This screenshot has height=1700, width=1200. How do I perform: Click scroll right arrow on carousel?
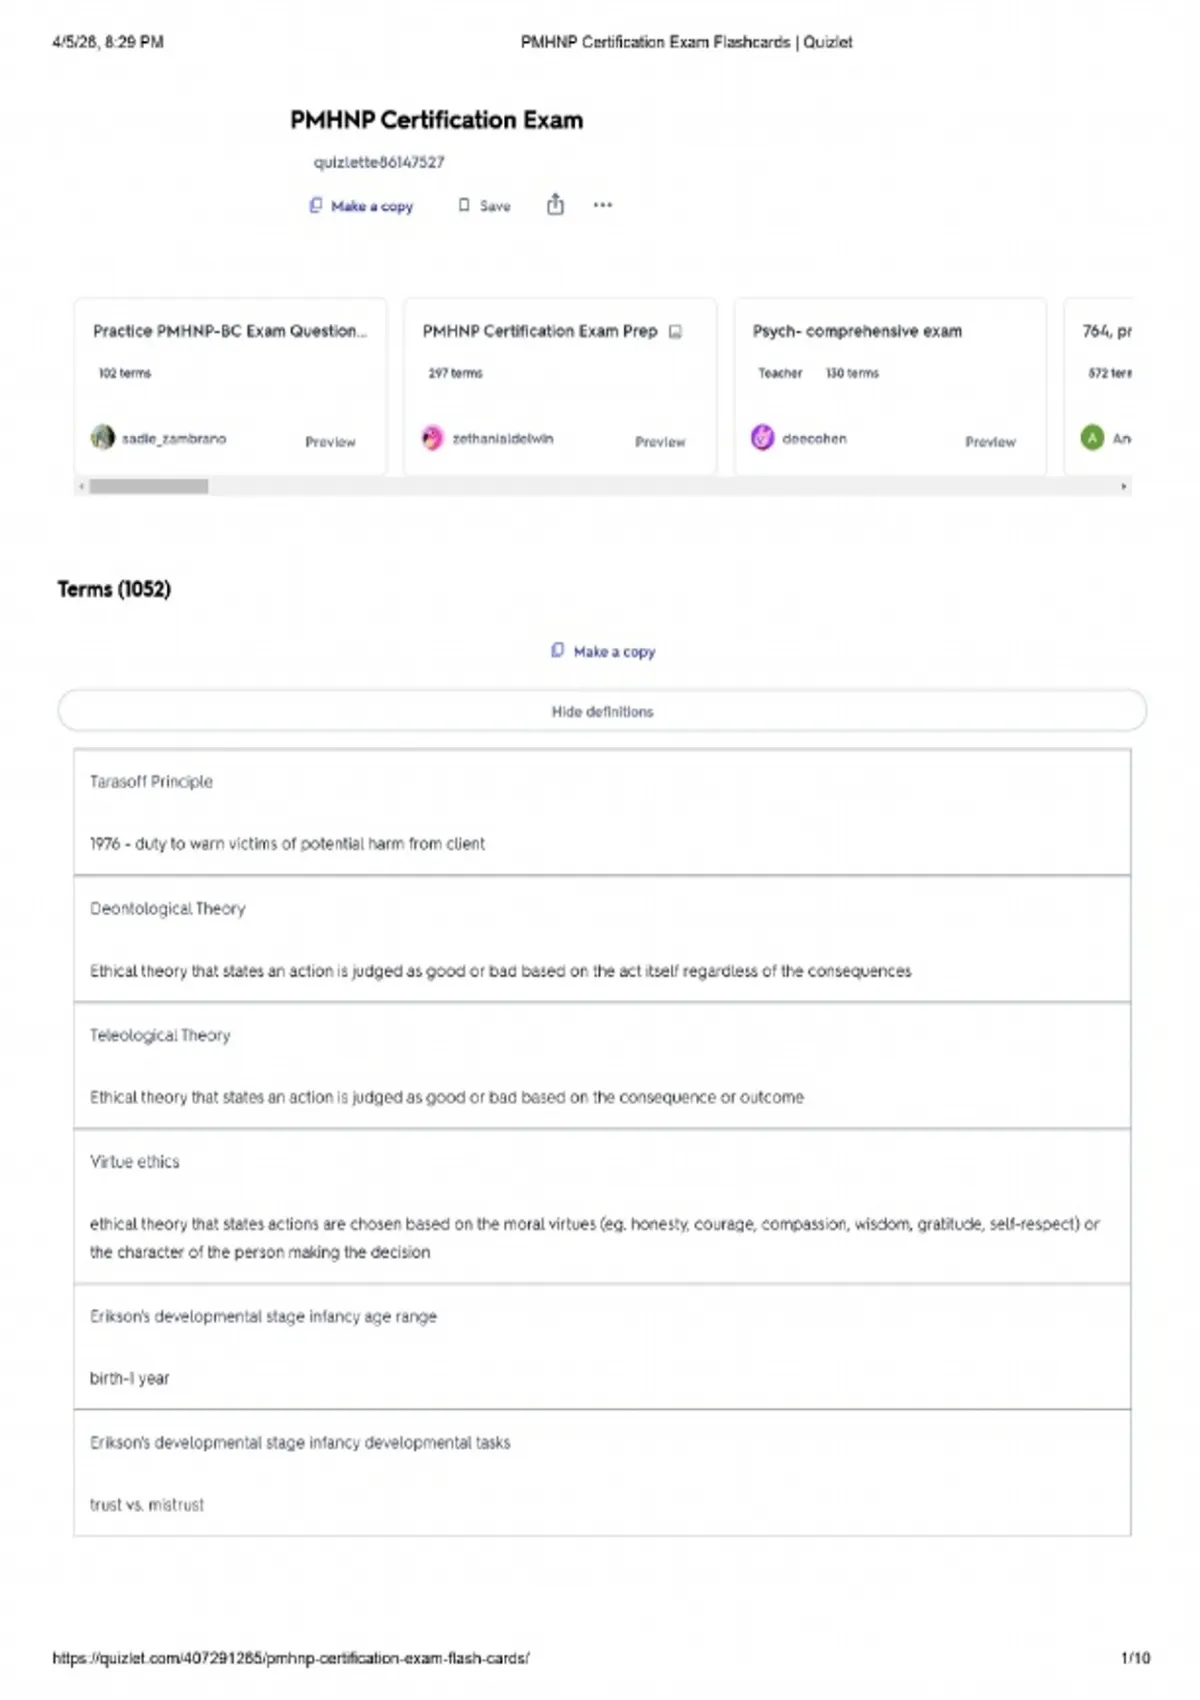point(1124,486)
